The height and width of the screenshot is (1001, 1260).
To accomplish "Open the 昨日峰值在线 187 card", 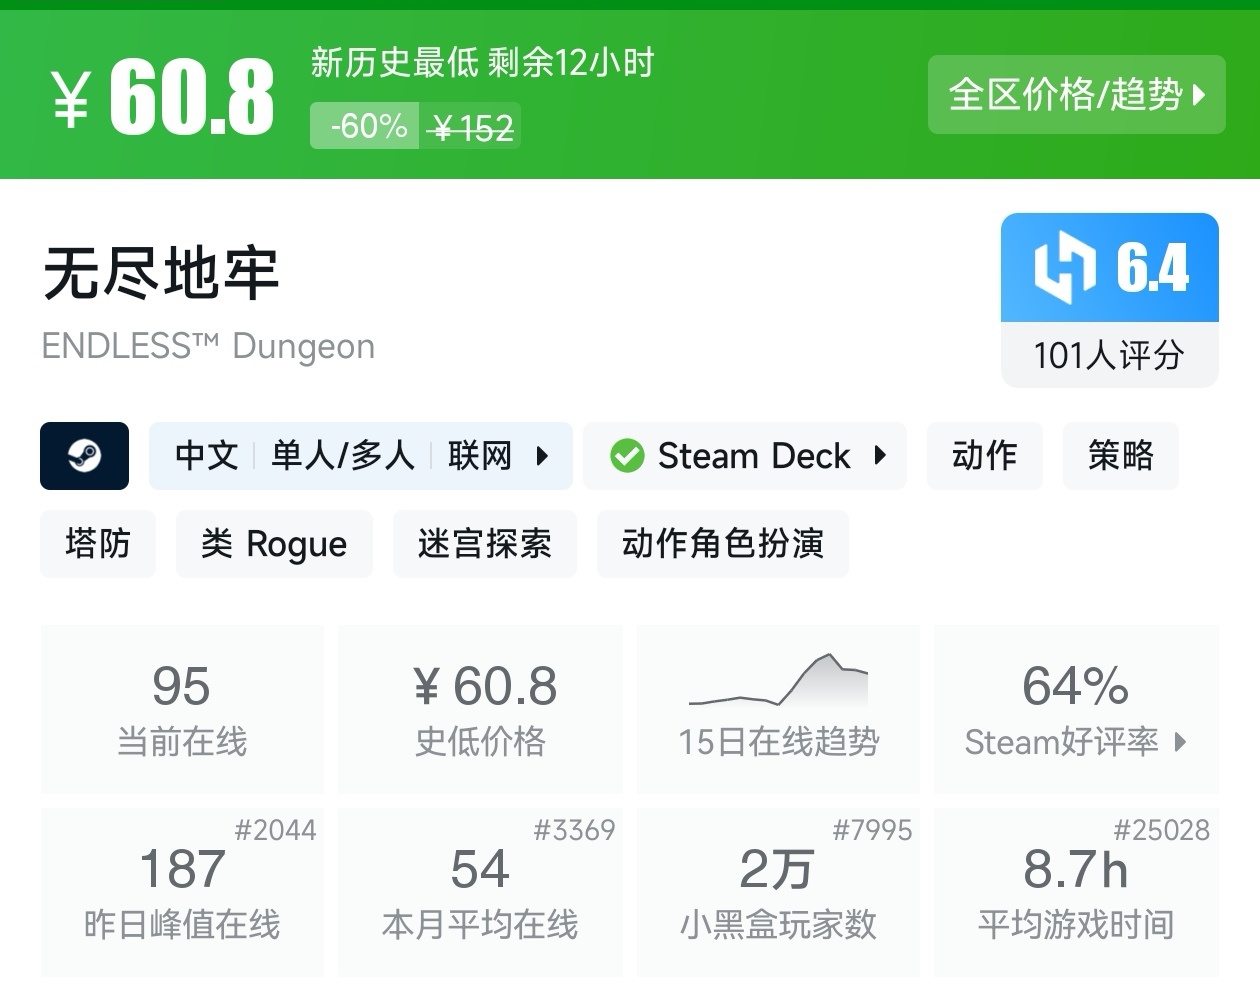I will pos(182,892).
